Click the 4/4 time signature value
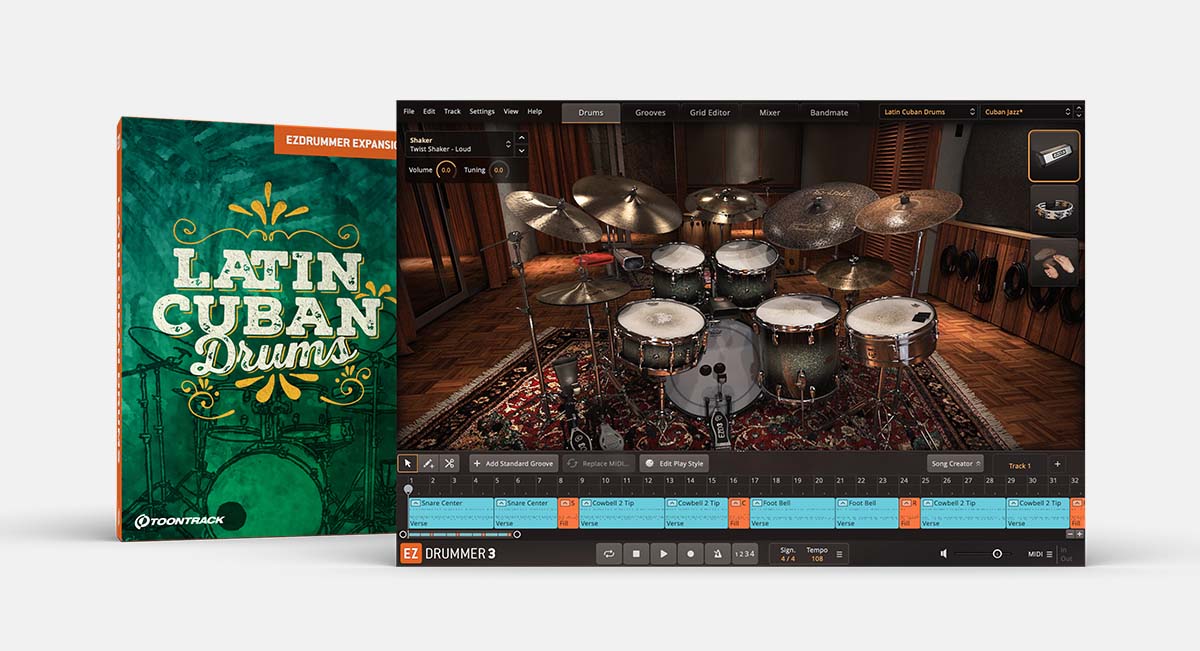The width and height of the screenshot is (1200, 651). pyautogui.click(x=788, y=559)
